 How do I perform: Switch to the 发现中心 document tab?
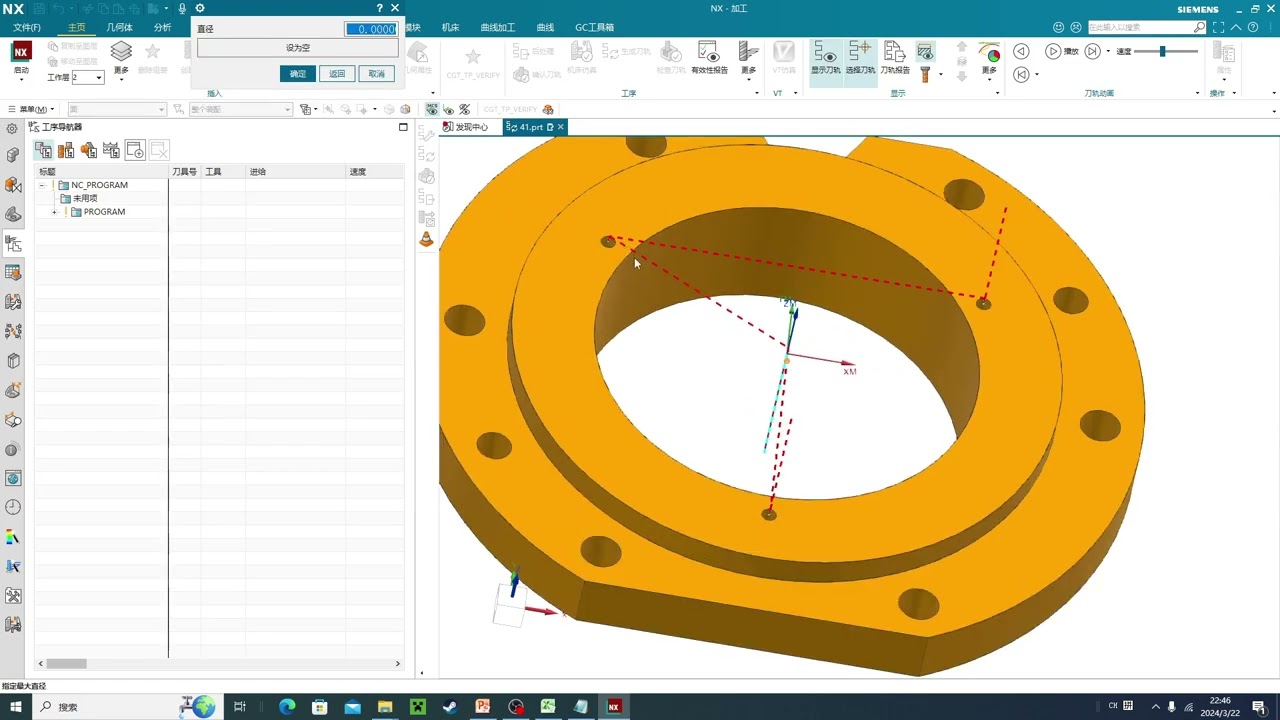(x=466, y=127)
